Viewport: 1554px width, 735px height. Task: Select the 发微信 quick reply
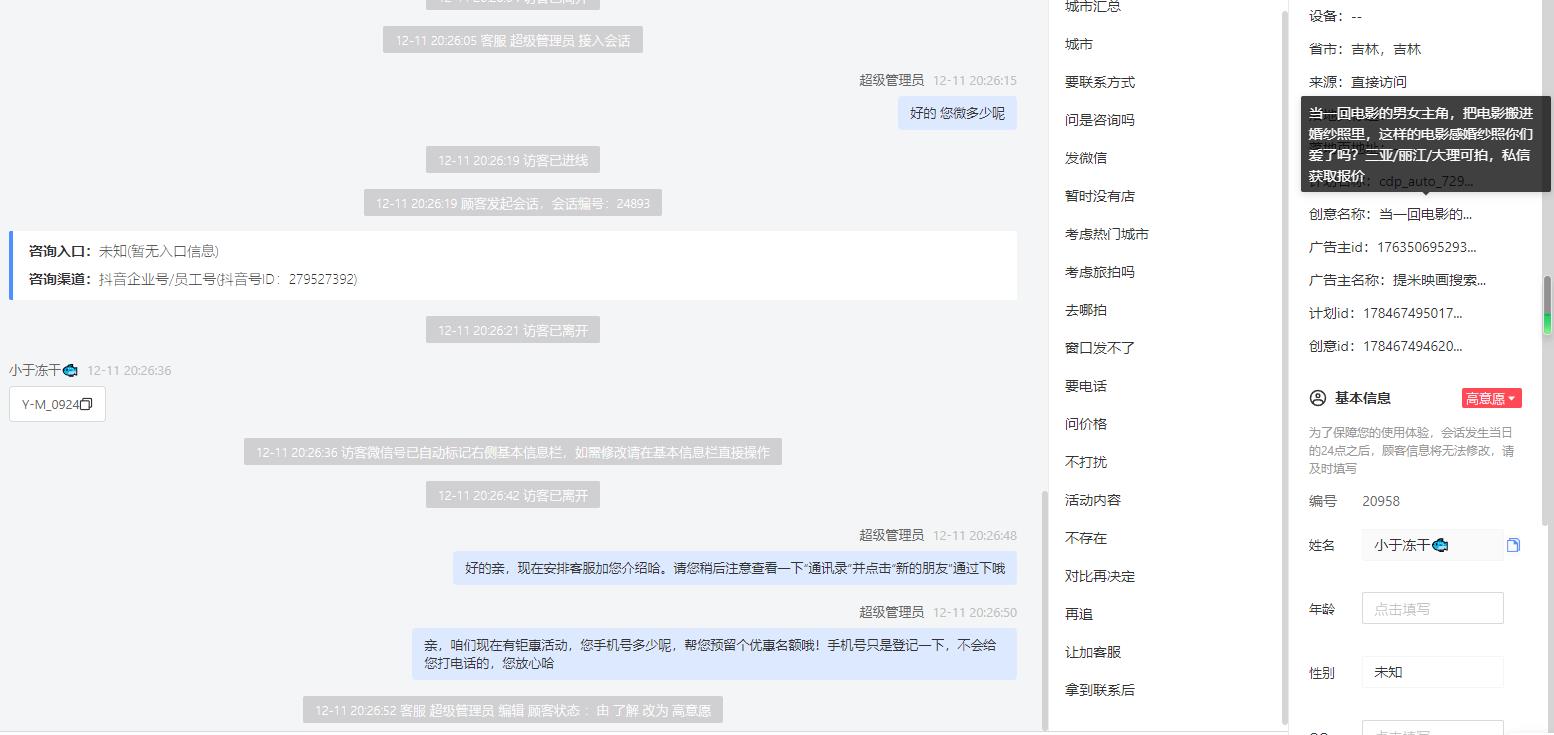[1086, 158]
